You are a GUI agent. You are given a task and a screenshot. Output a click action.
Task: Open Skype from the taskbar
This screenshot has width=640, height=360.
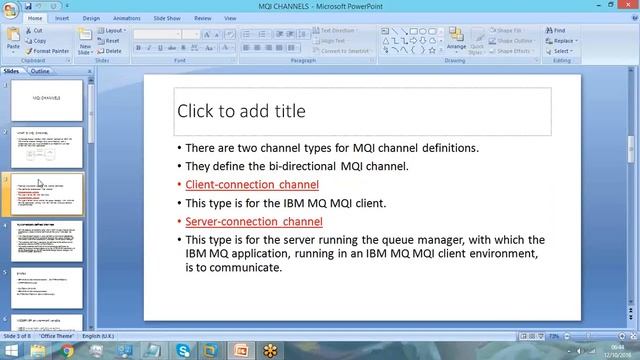pos(183,351)
